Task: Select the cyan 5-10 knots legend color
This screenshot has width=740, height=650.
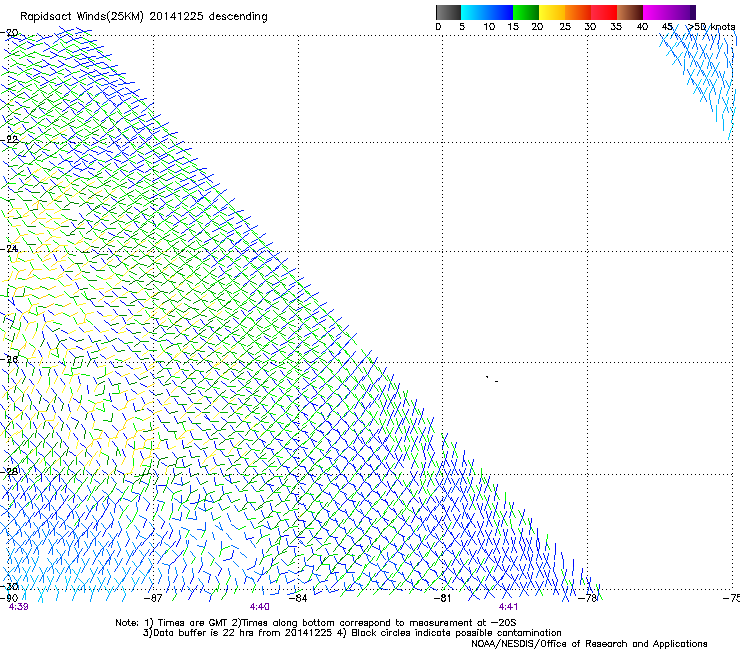Action: click(474, 12)
